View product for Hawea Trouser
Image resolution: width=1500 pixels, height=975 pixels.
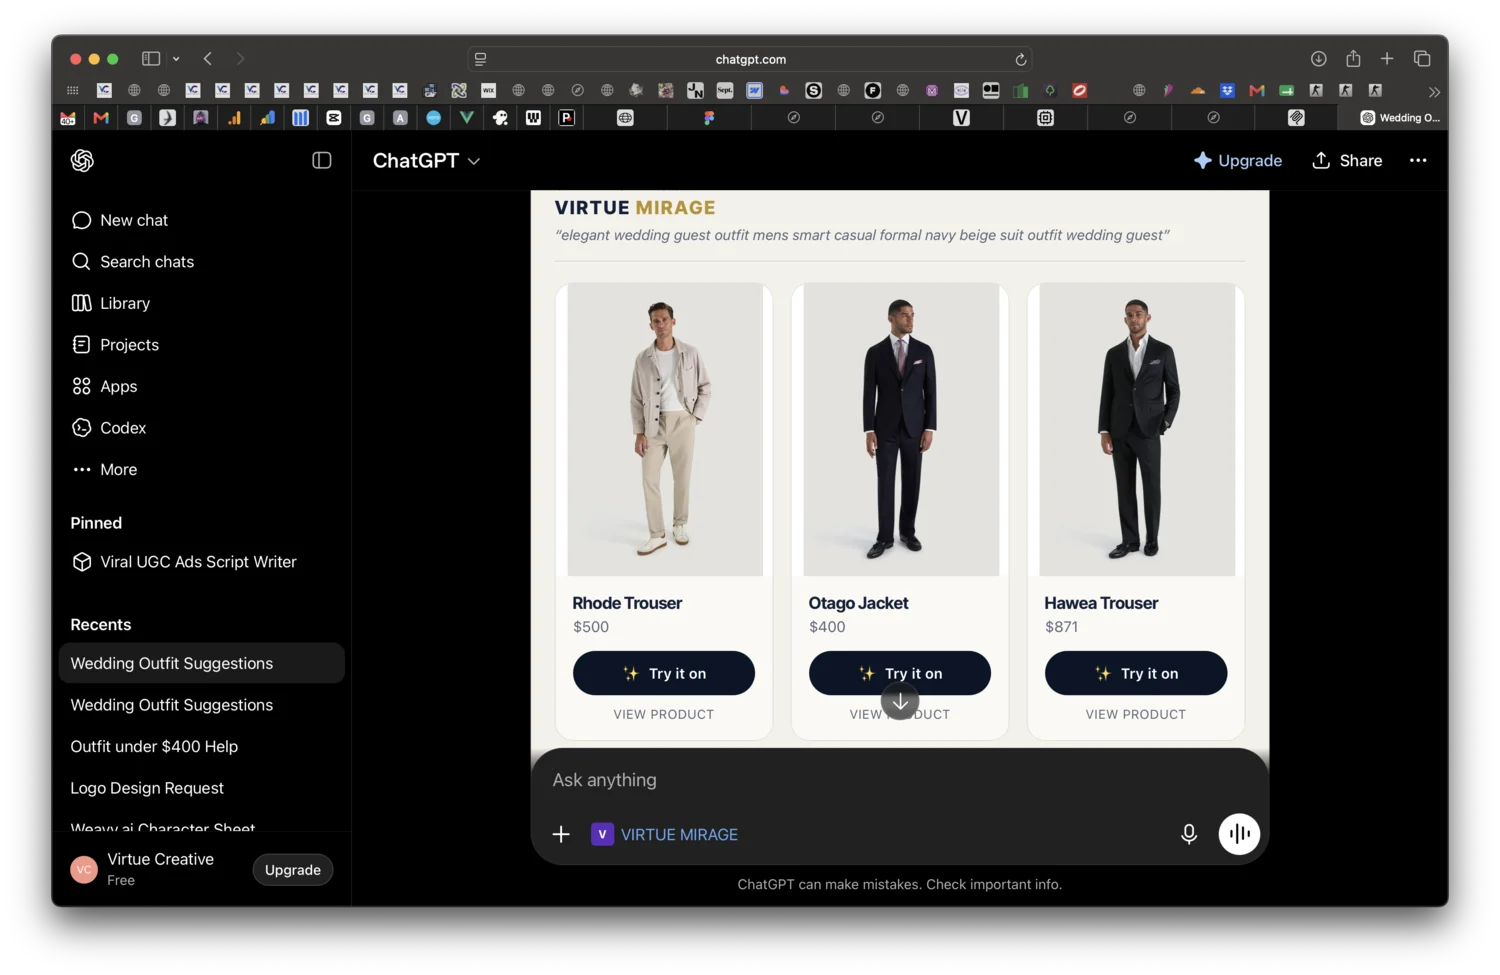click(1136, 714)
